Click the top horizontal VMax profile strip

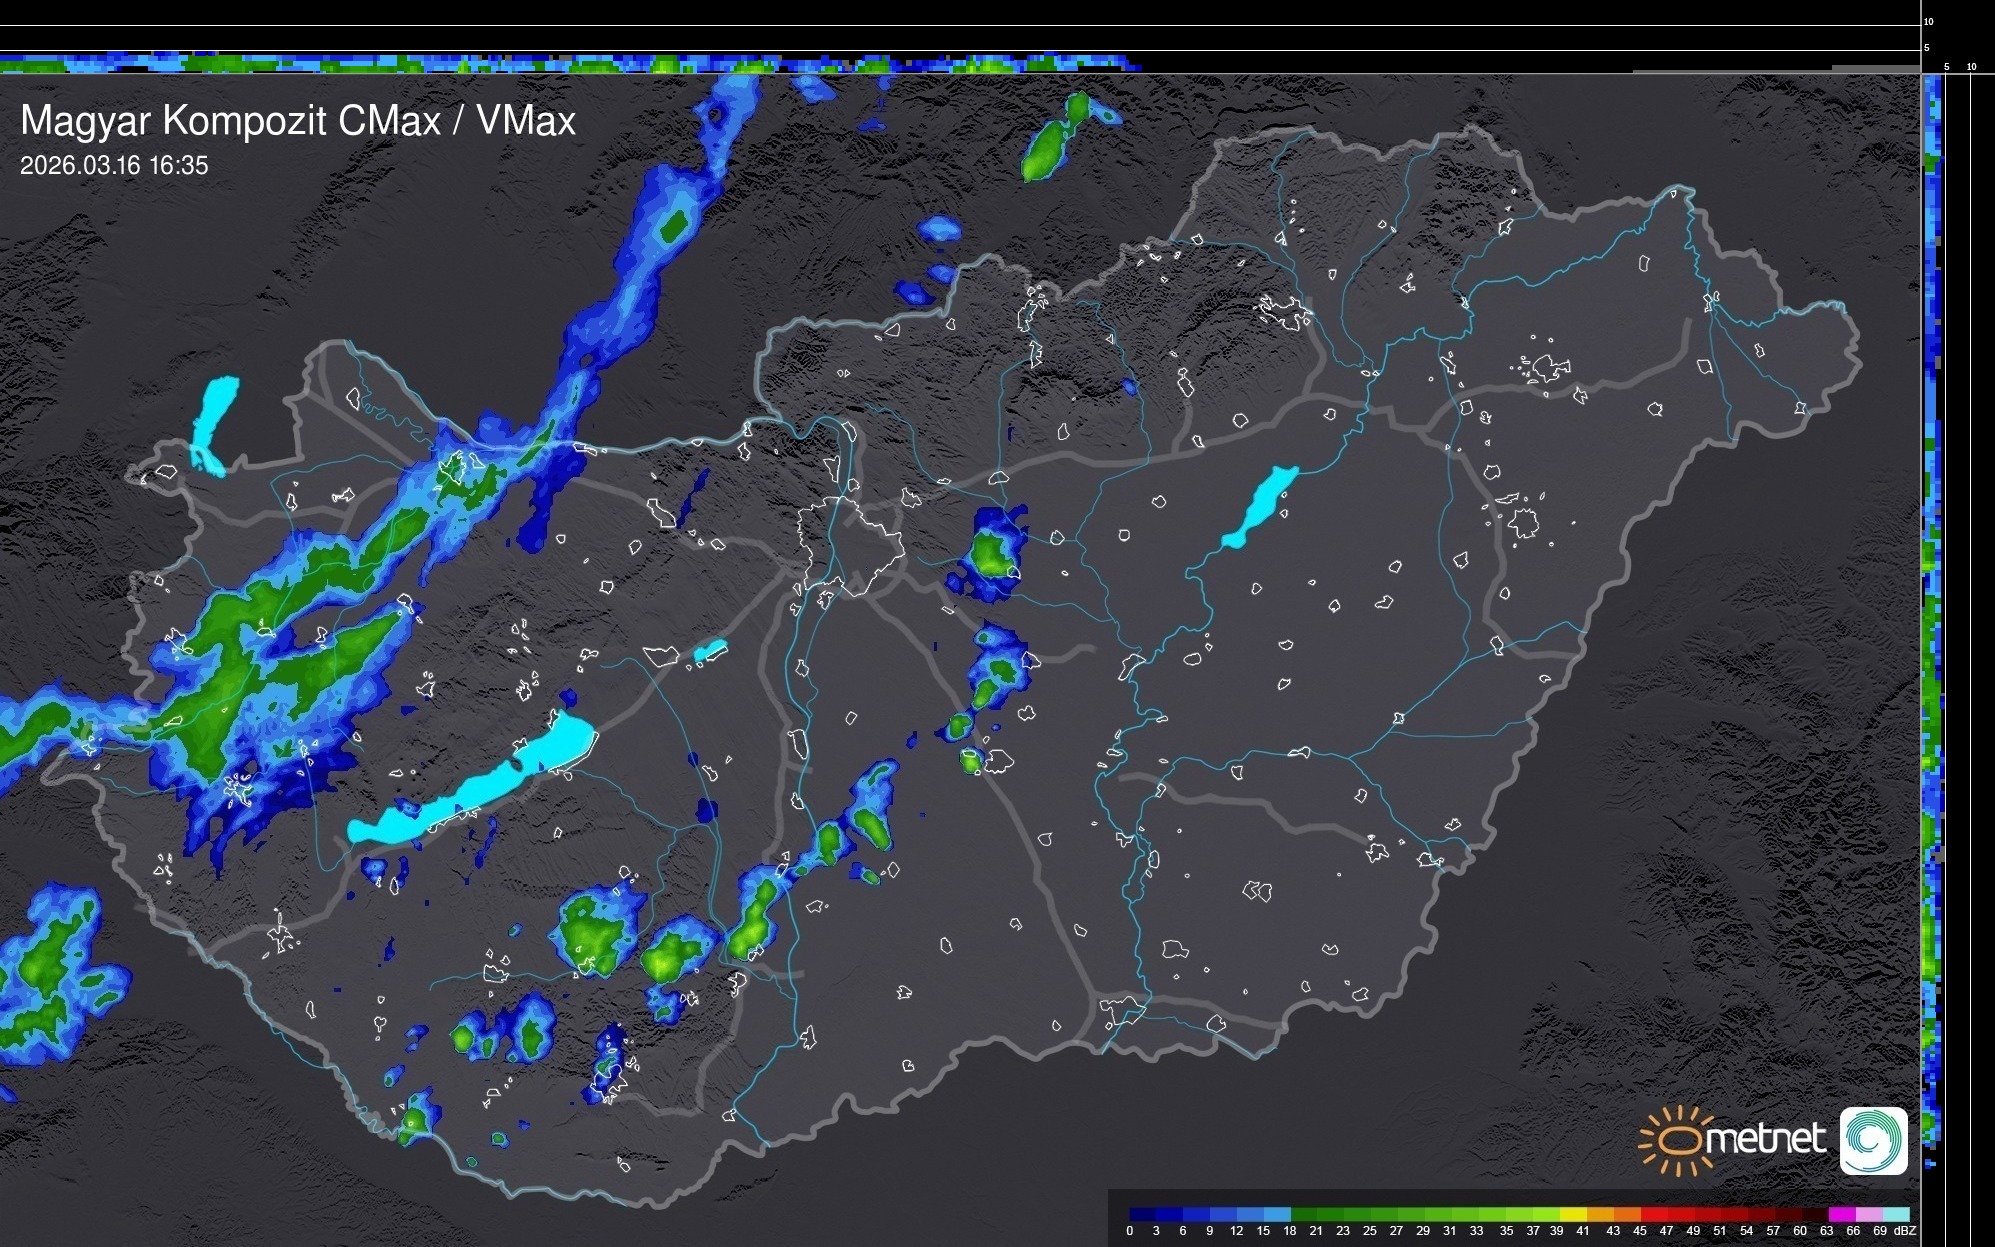tap(570, 64)
